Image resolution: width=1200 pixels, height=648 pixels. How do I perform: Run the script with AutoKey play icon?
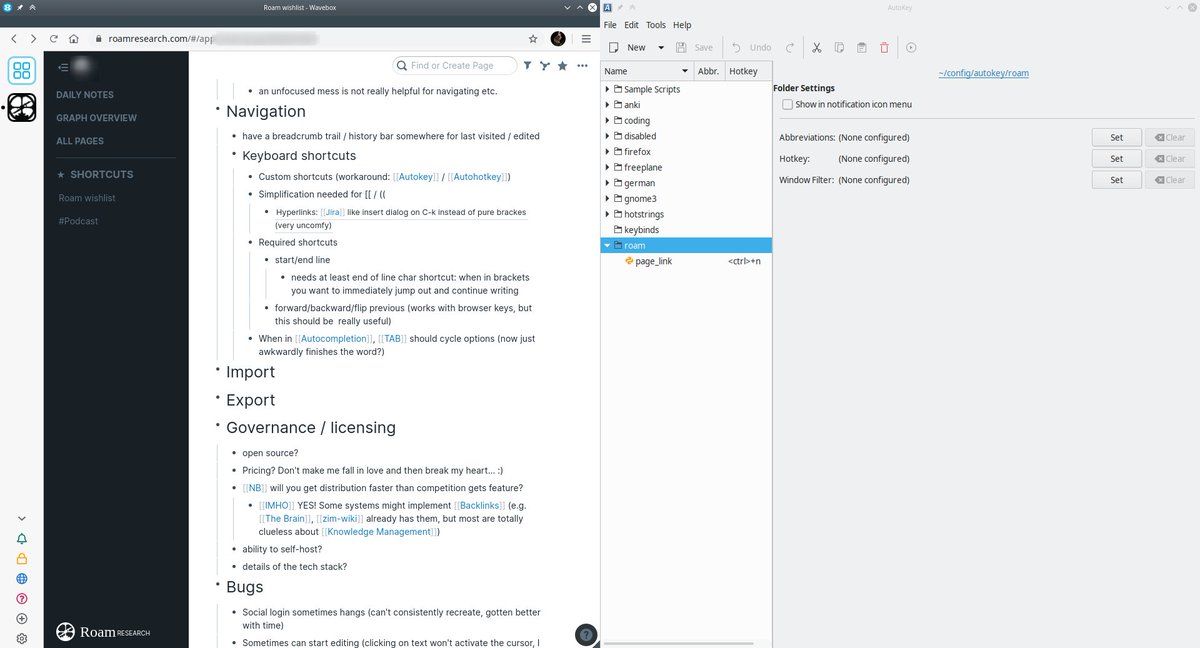[x=911, y=47]
